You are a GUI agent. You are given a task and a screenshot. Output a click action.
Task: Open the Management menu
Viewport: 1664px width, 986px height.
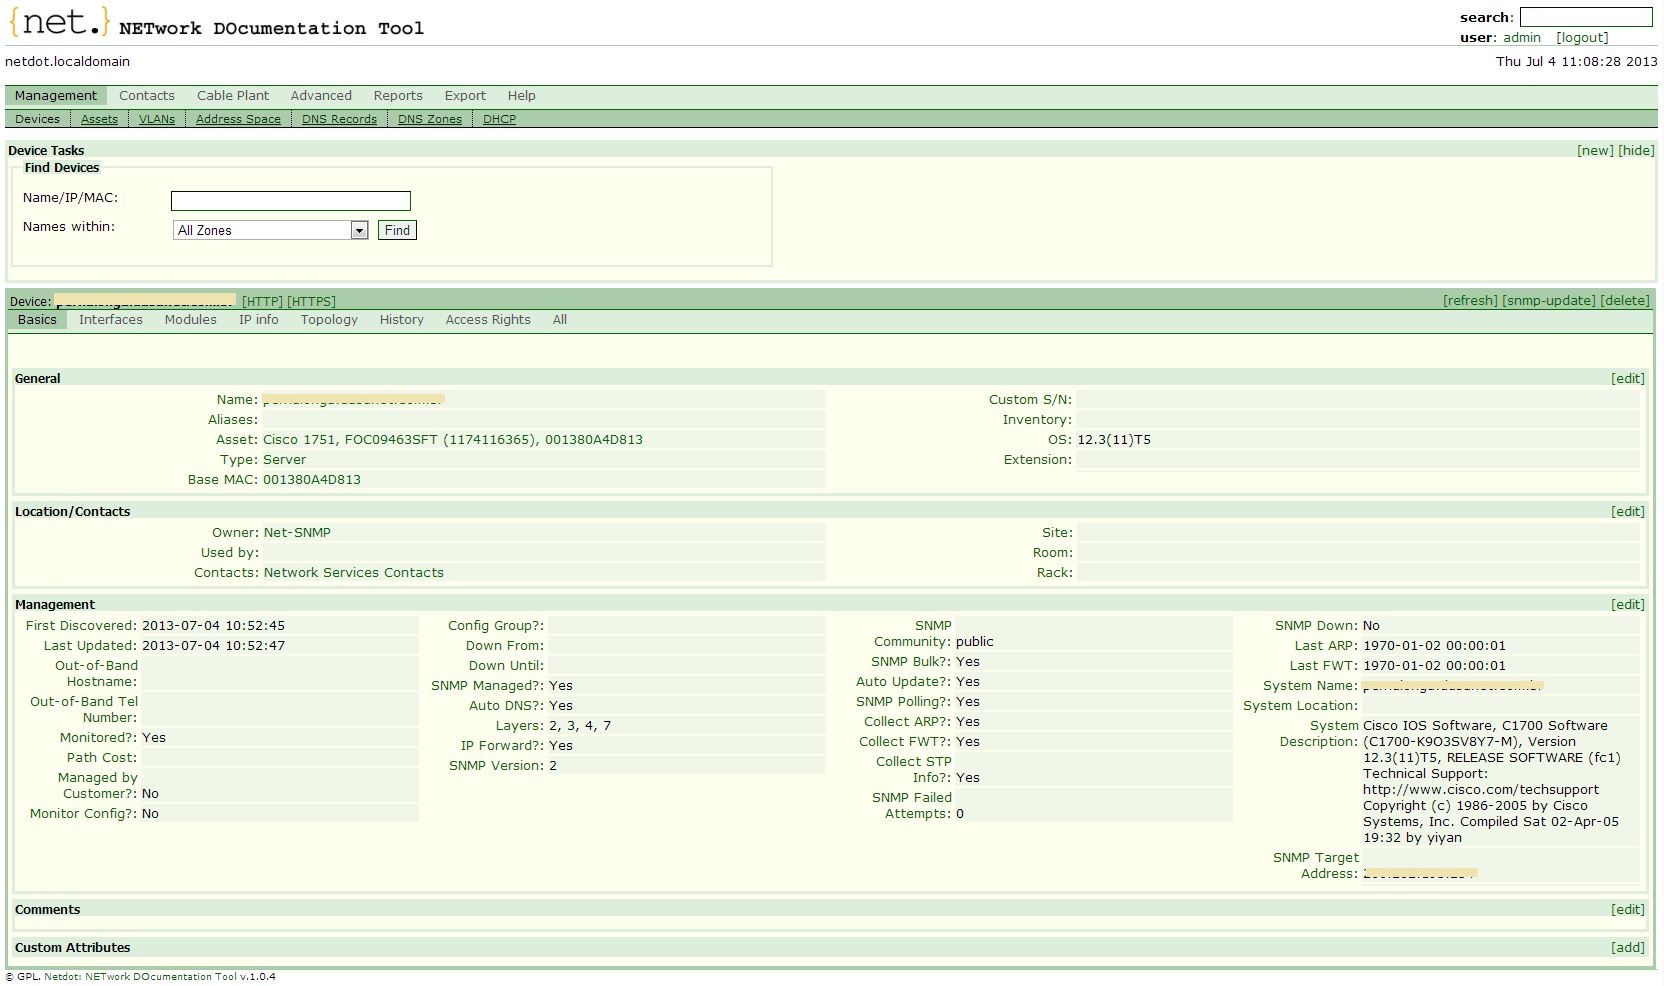click(x=55, y=95)
